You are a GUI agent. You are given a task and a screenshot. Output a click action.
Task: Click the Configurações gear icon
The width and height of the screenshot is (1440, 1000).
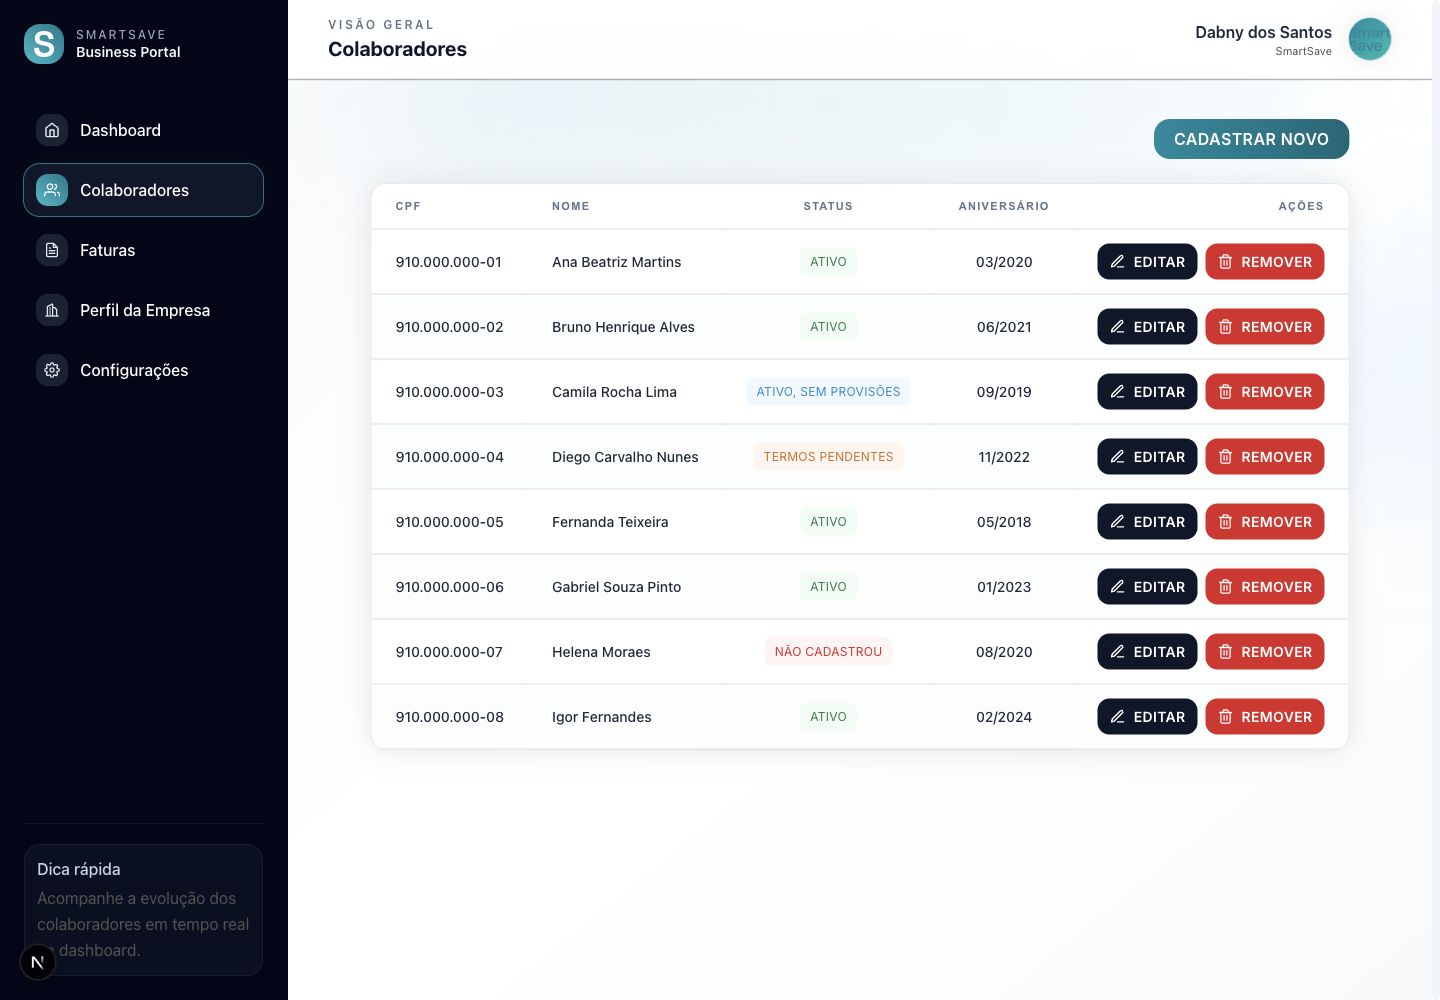(x=52, y=370)
